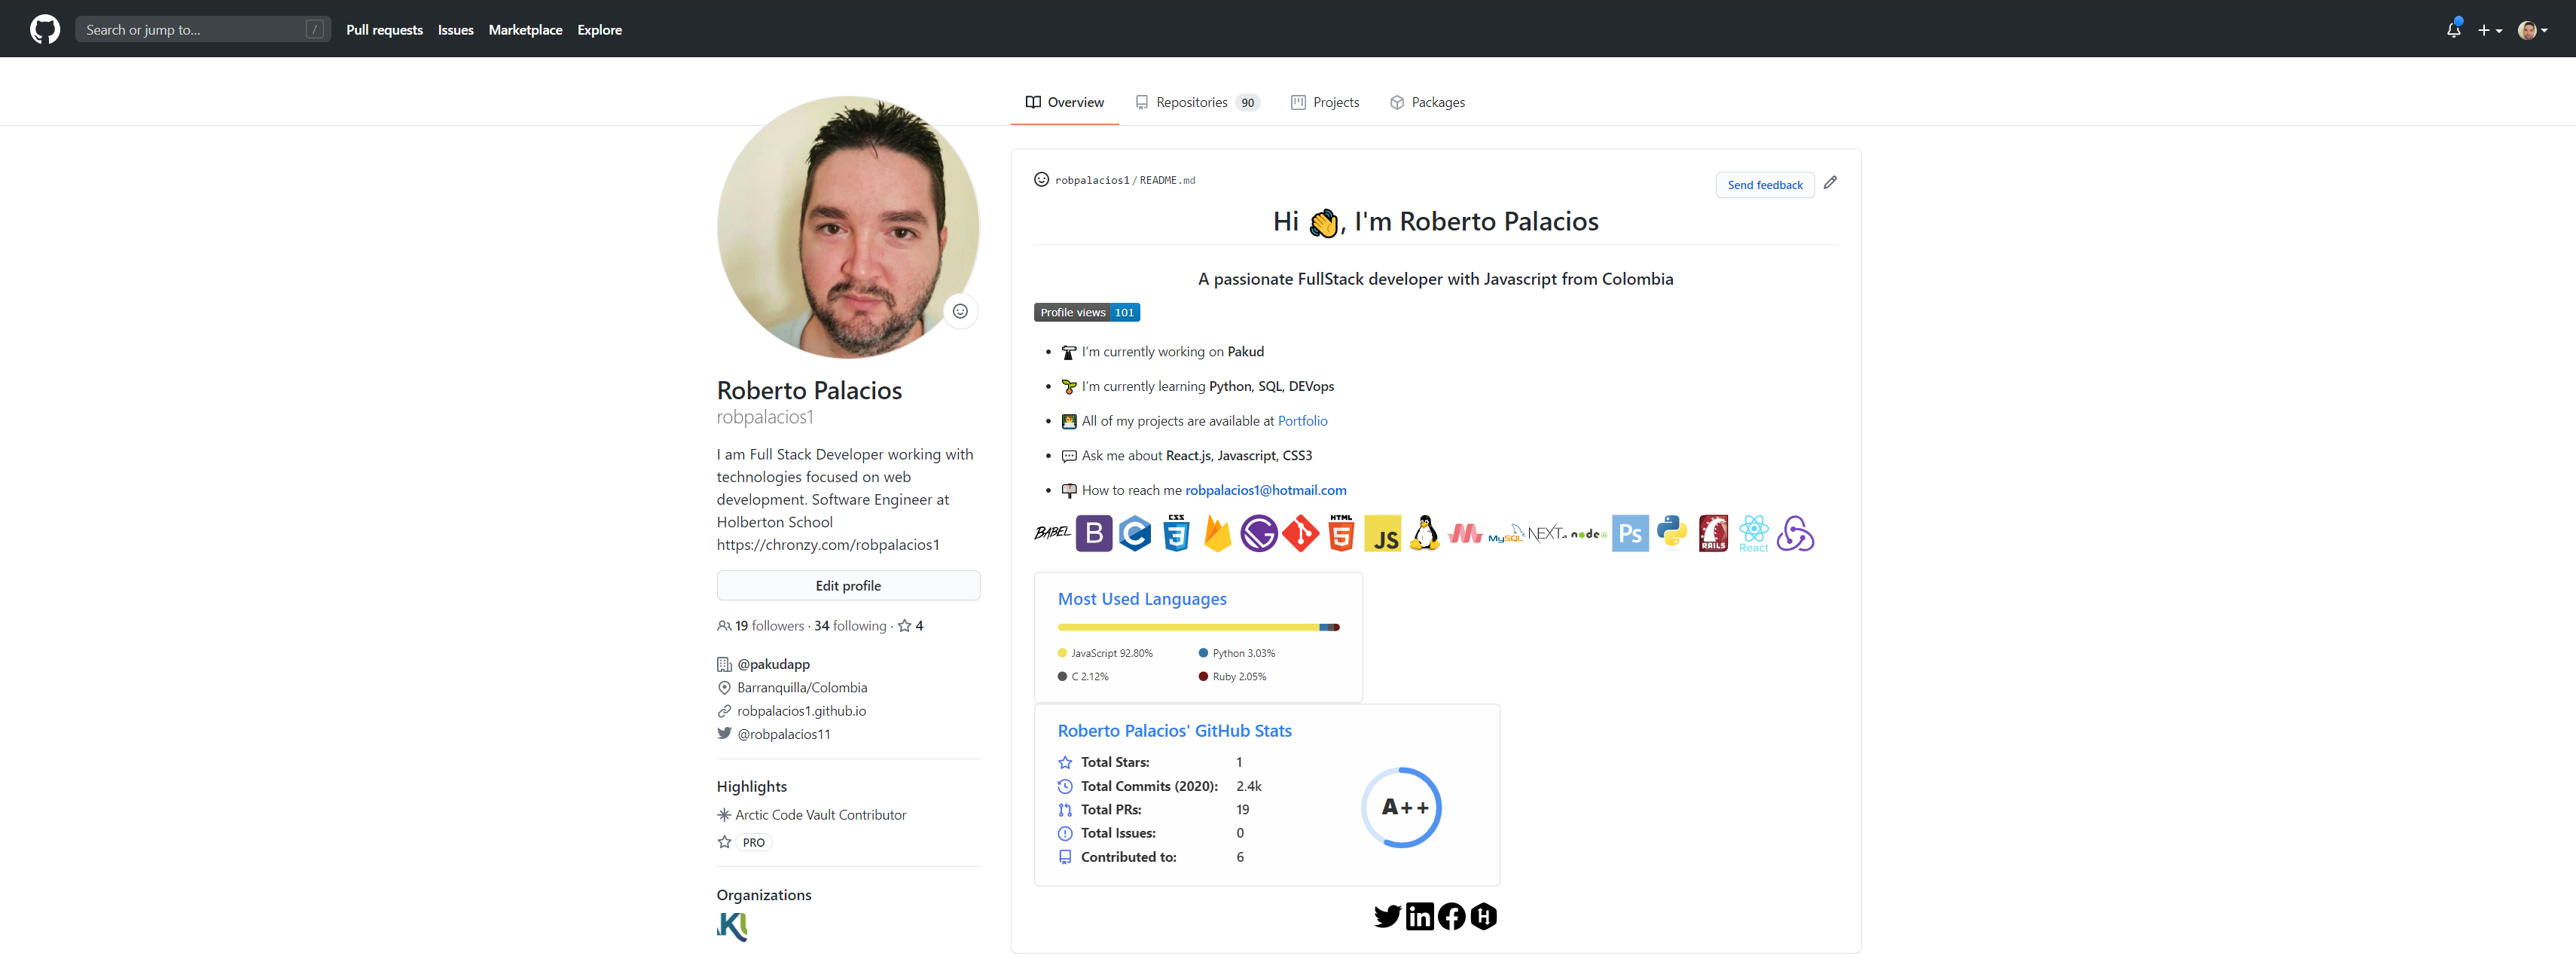The width and height of the screenshot is (2576, 968).
Task: Click the Linux penguin icon
Action: (x=1424, y=533)
